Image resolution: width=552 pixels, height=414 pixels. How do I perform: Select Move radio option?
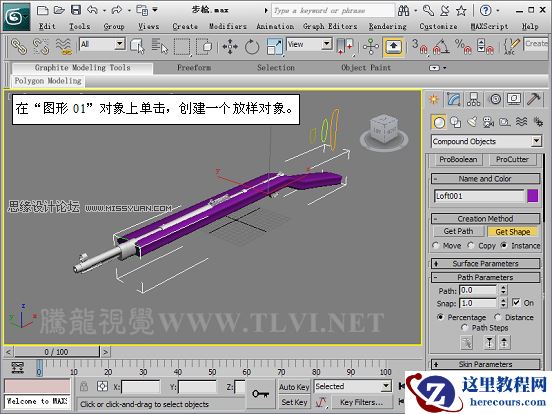coord(436,245)
